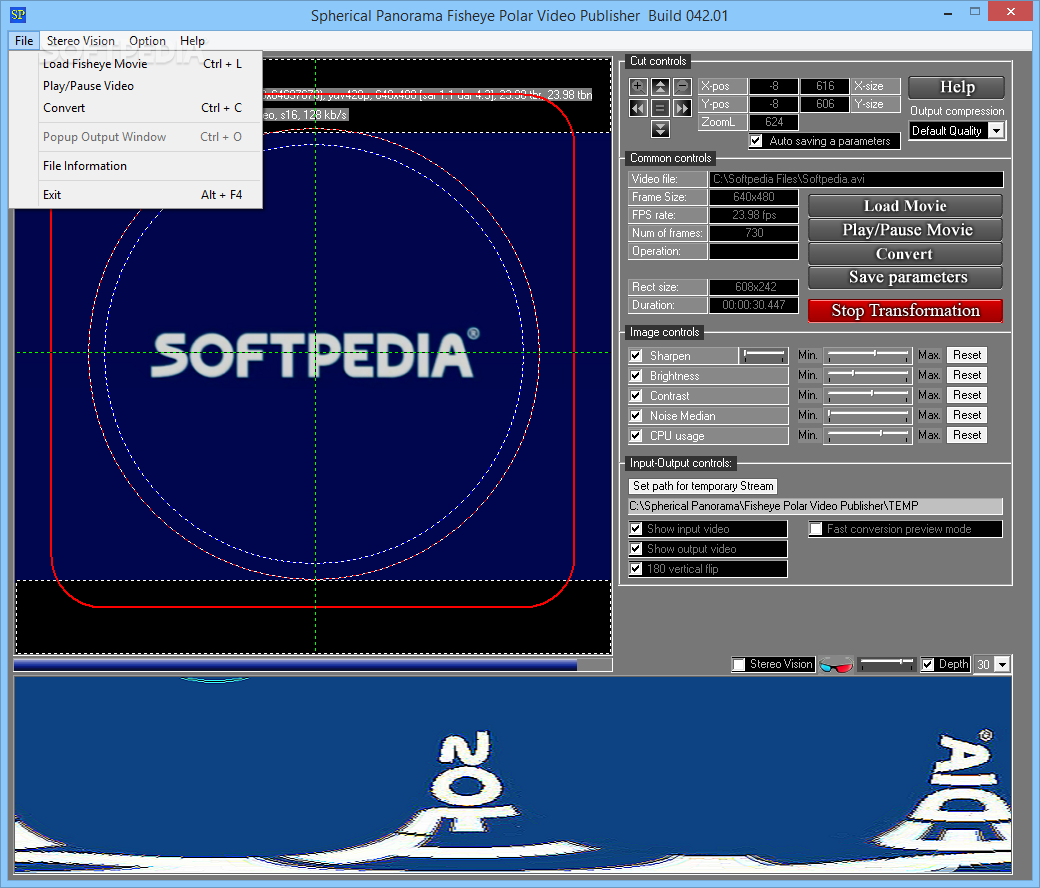Screen dimensions: 1040x888
Task: Uncheck the Brightness checkbox
Action: click(635, 375)
